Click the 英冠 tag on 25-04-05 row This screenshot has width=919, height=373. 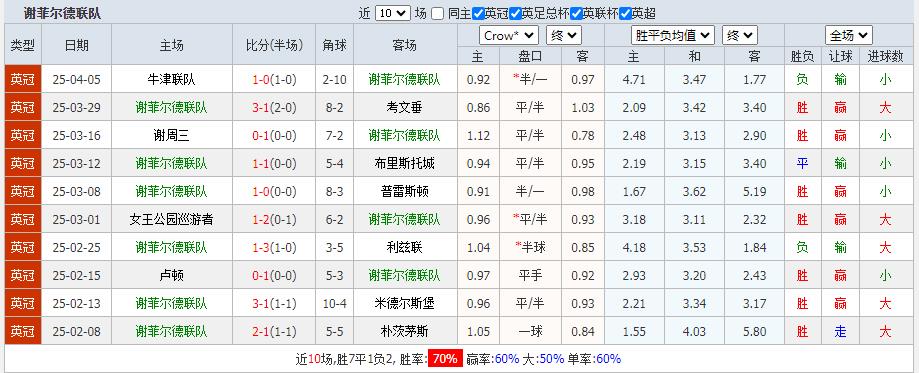[x=23, y=80]
